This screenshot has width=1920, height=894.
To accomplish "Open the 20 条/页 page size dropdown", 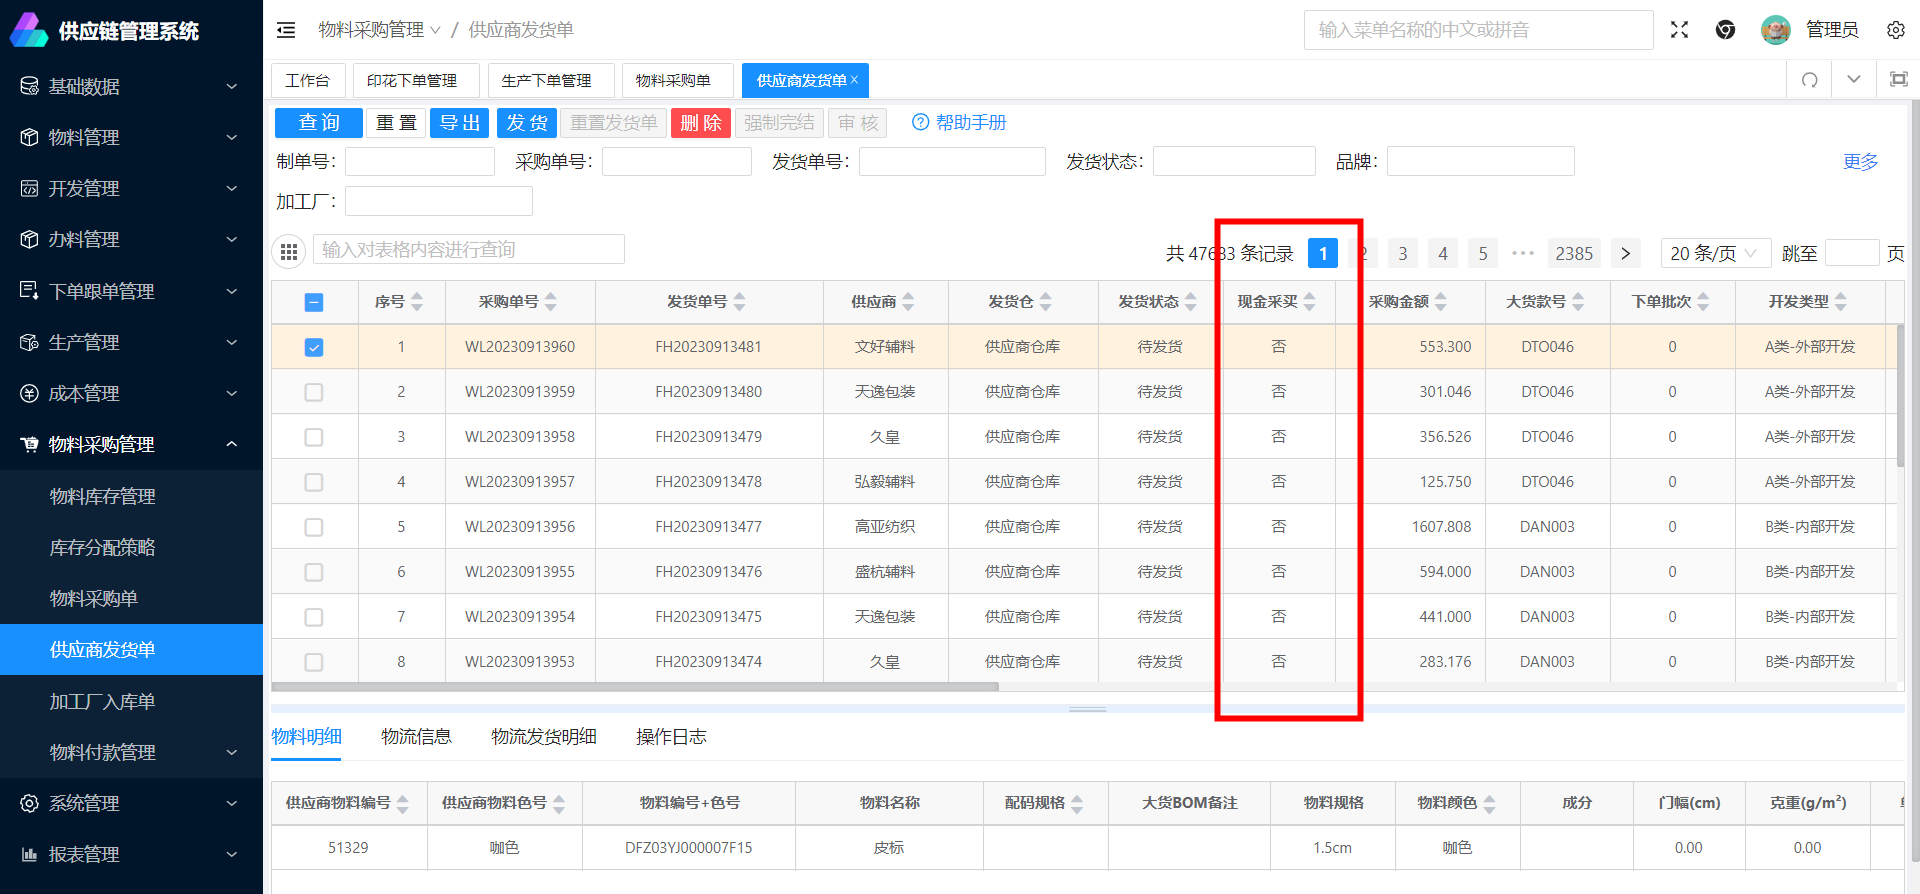I will pos(1714,253).
